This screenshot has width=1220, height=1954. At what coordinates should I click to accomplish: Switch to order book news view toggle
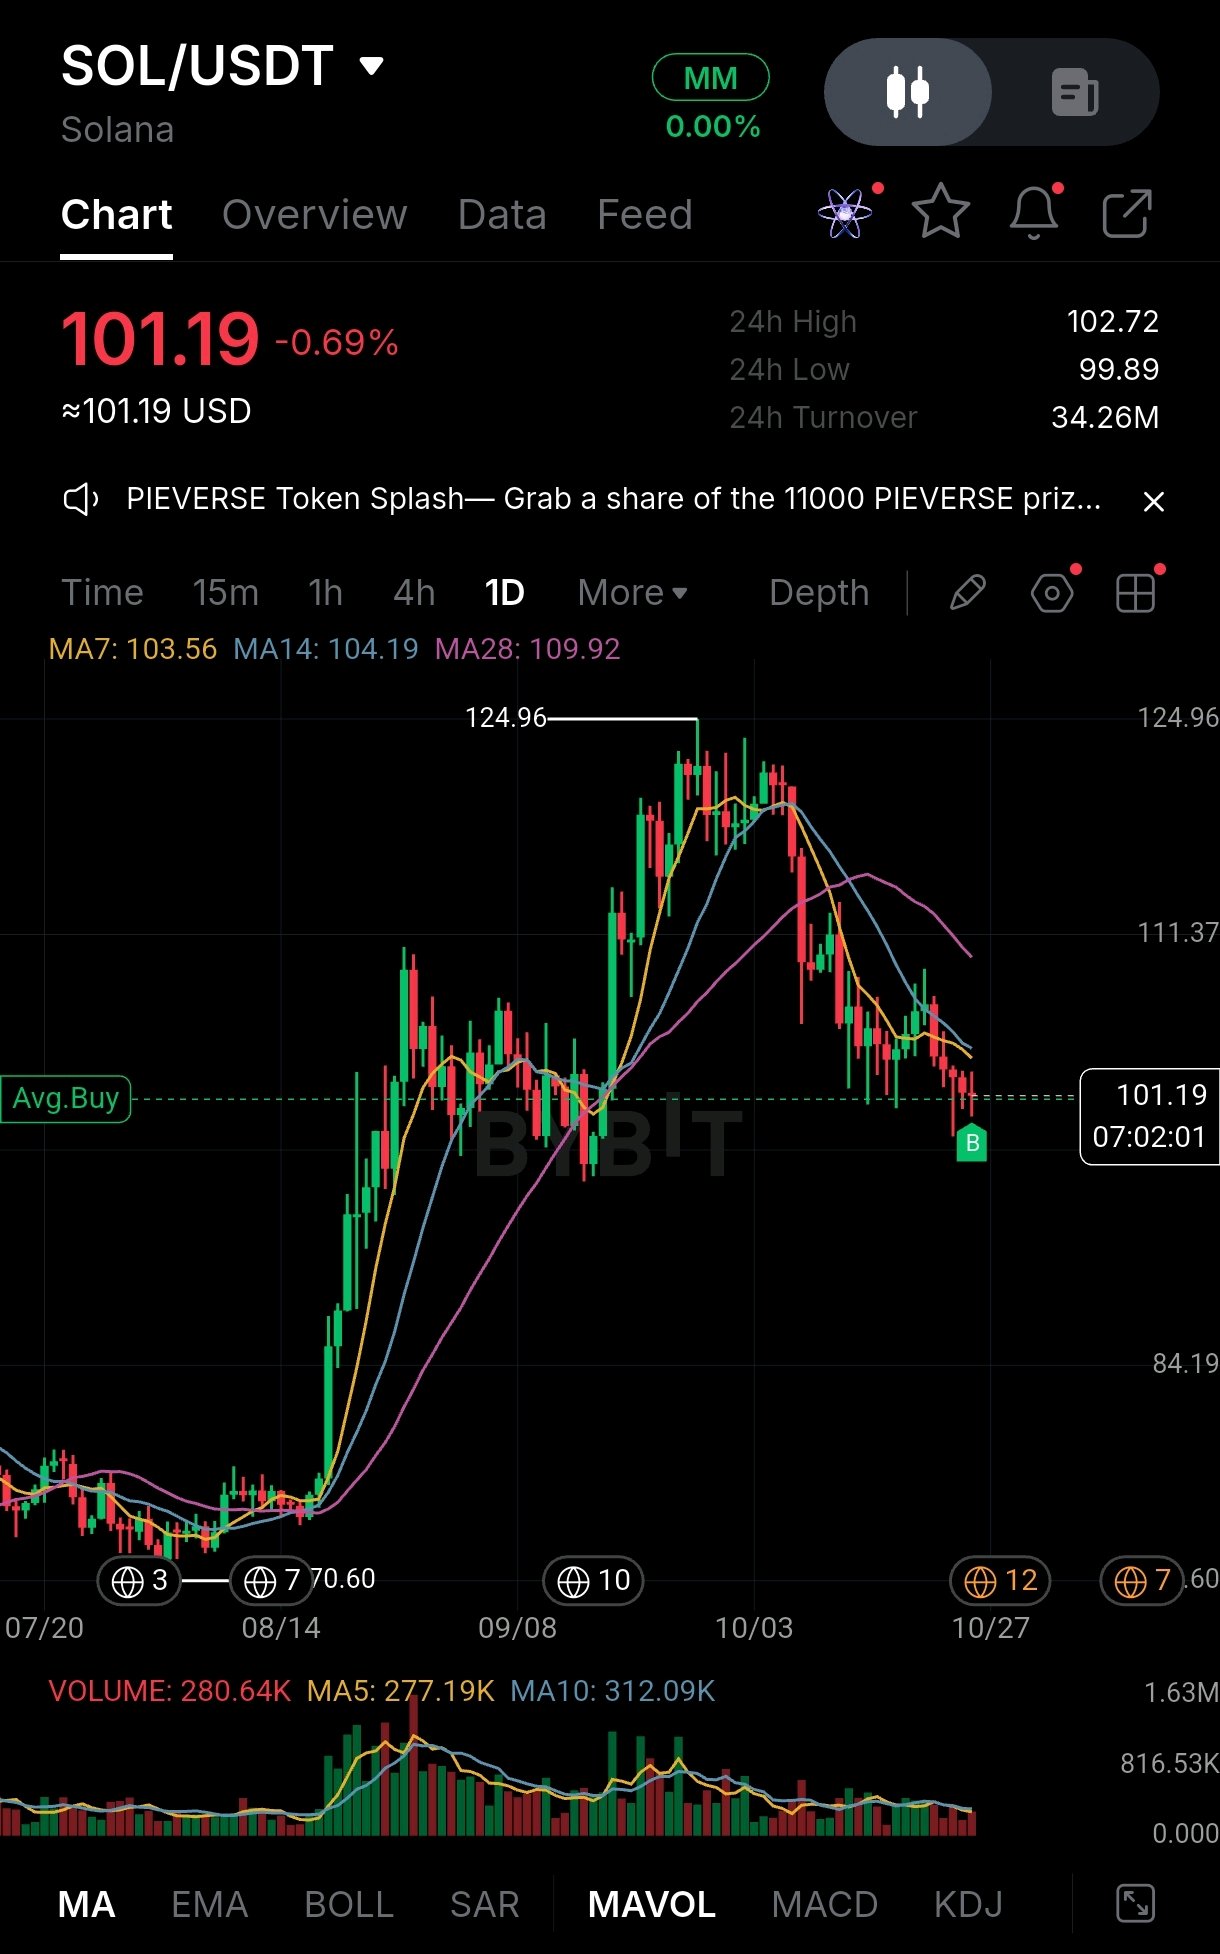tap(1075, 92)
